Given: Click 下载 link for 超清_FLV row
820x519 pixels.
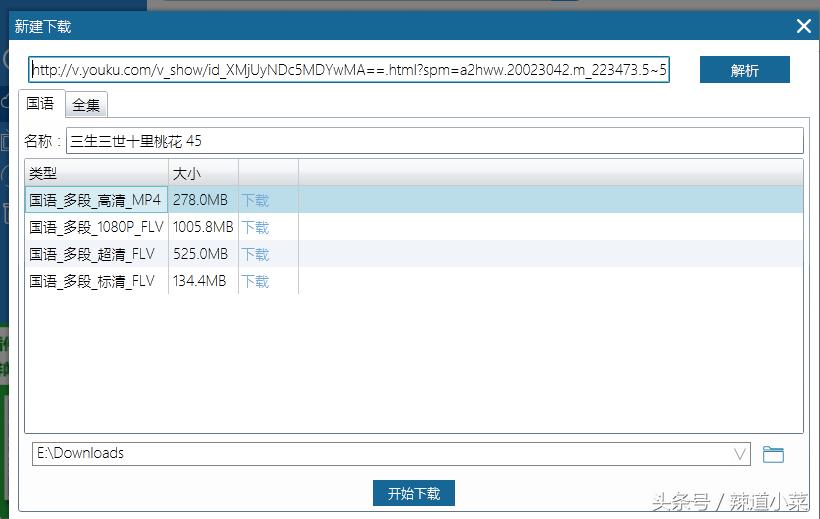Looking at the screenshot, I should pyautogui.click(x=255, y=254).
